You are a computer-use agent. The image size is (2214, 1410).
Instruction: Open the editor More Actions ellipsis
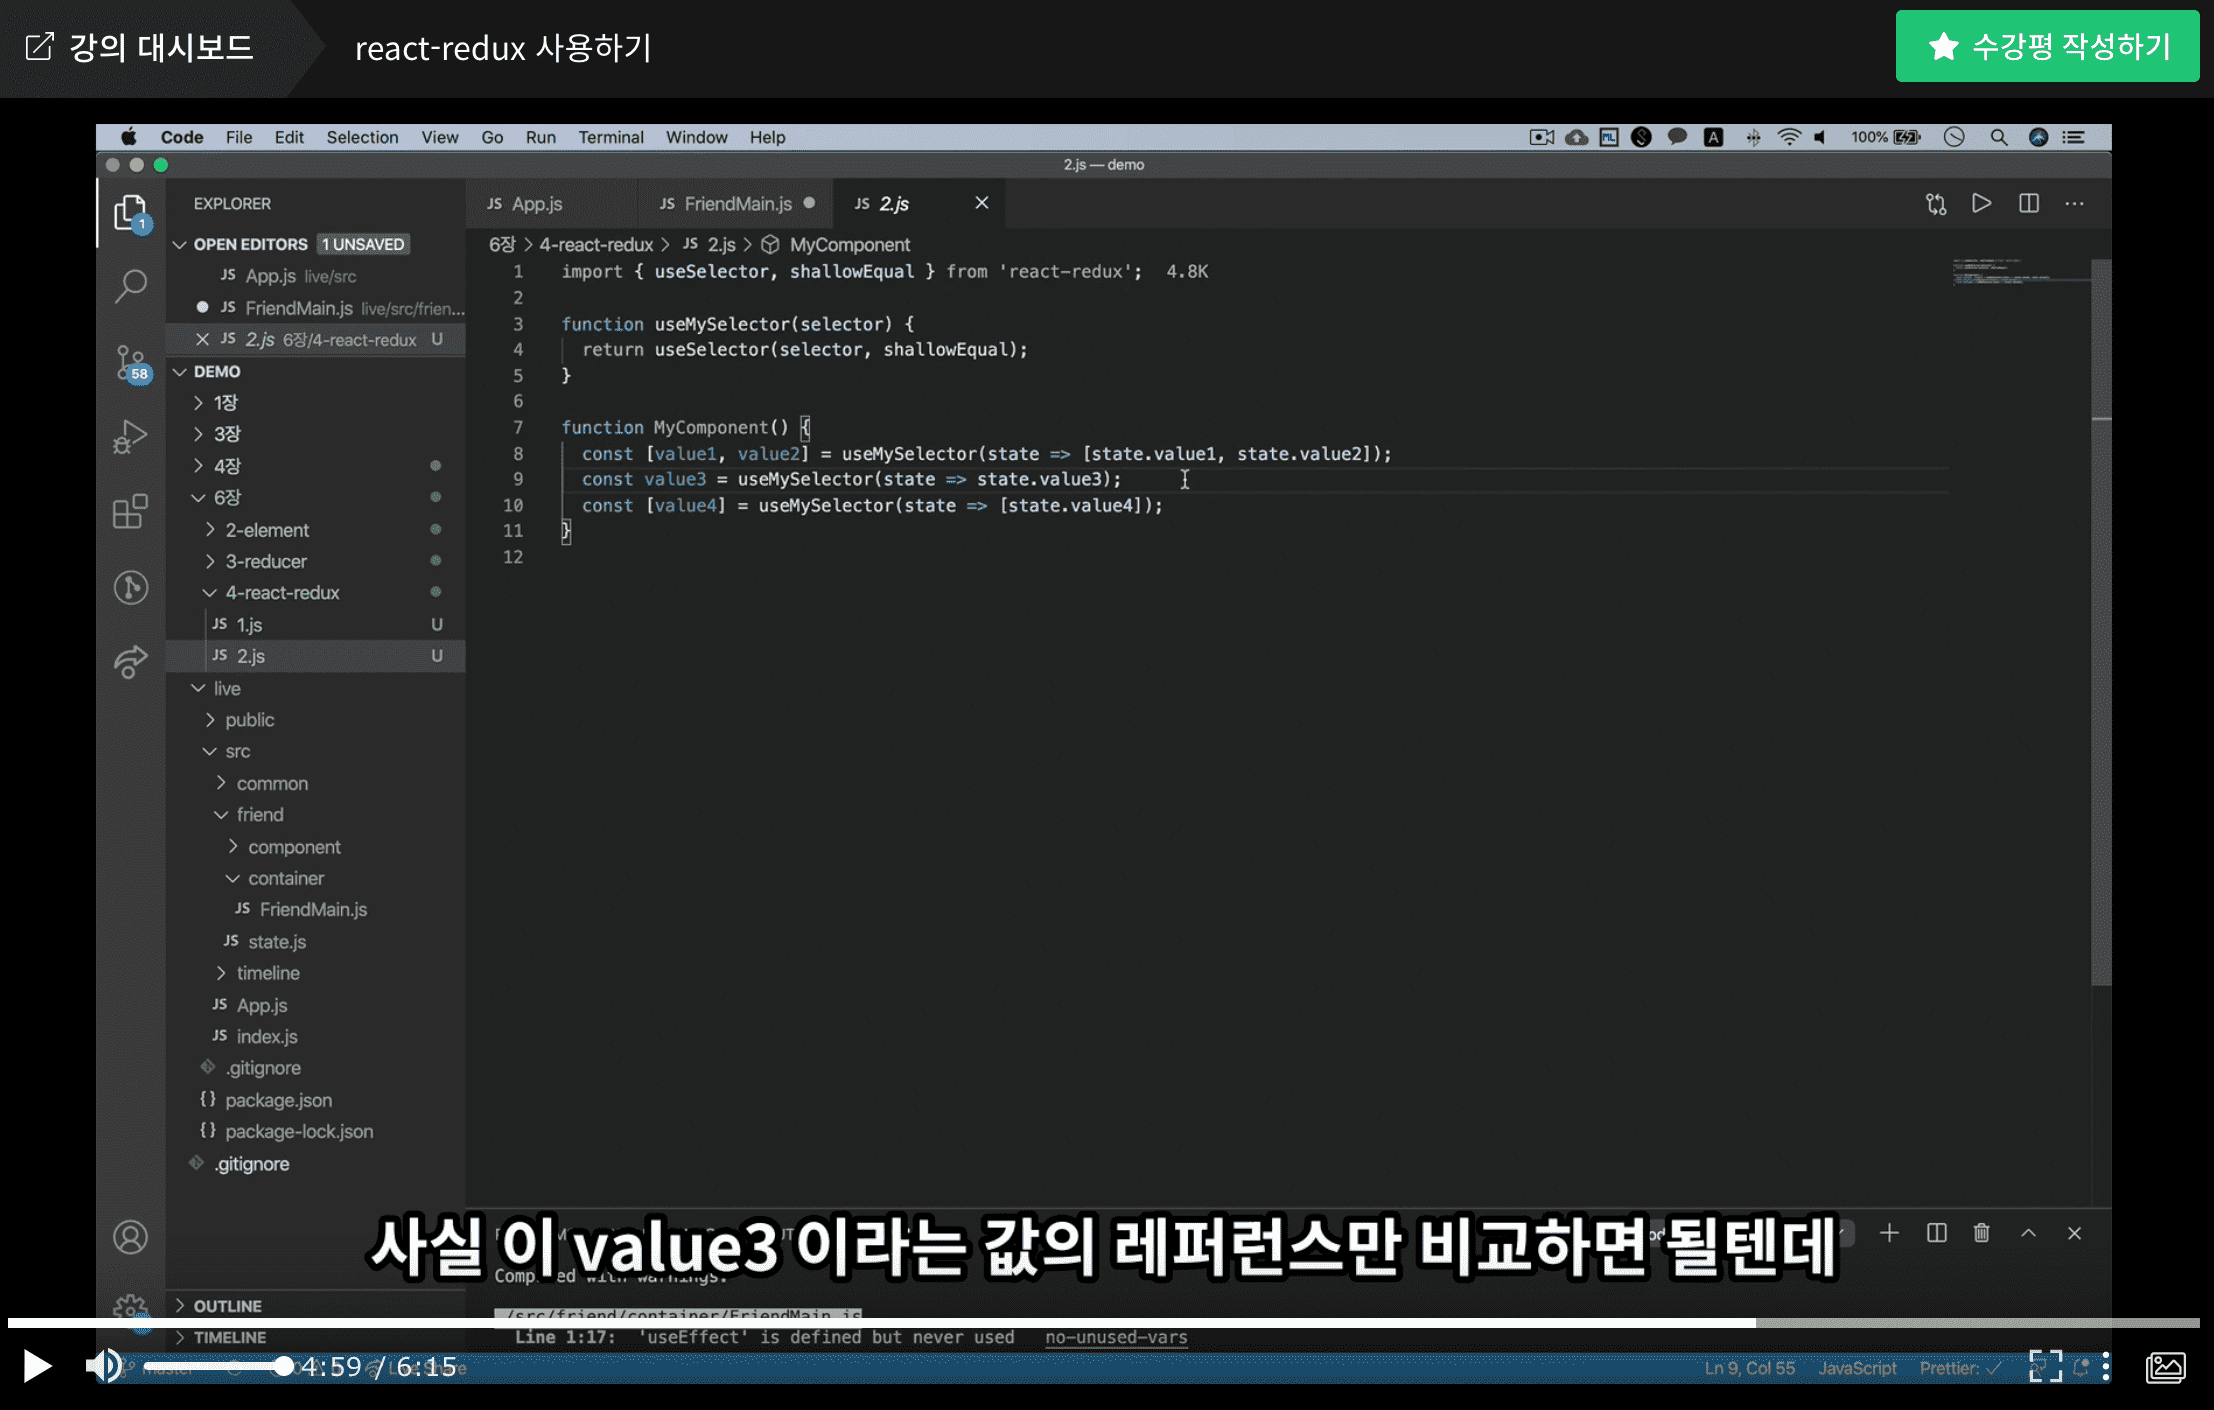coord(2075,204)
